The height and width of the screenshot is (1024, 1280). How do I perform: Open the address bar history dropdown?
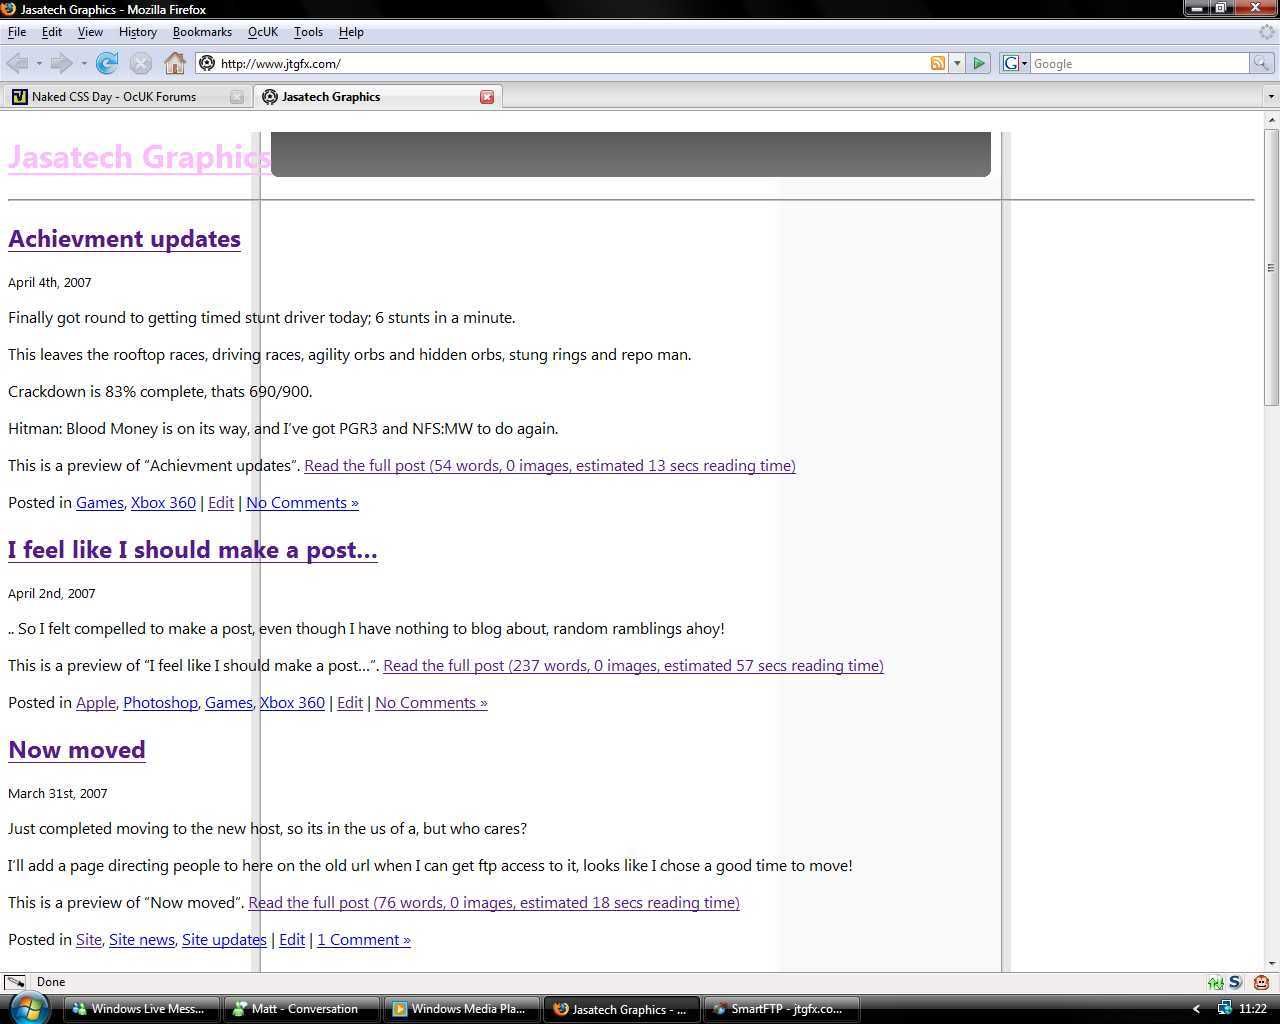[957, 63]
